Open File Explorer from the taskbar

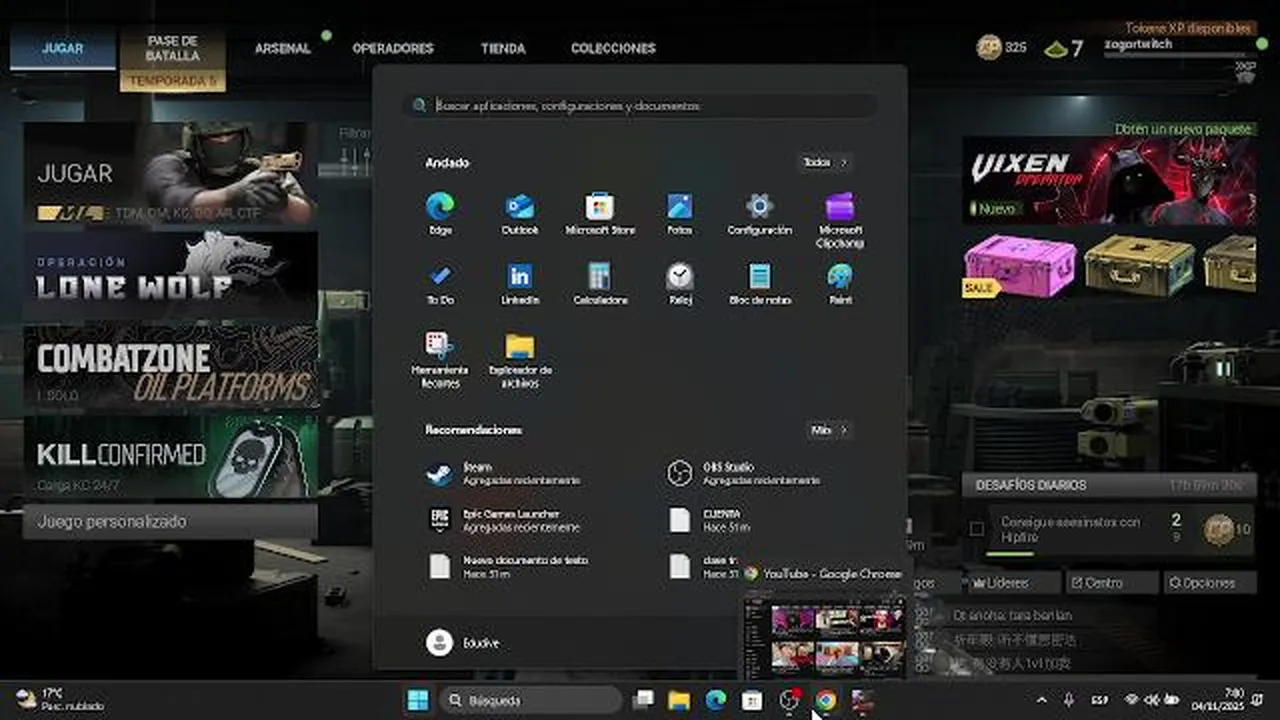coord(679,700)
